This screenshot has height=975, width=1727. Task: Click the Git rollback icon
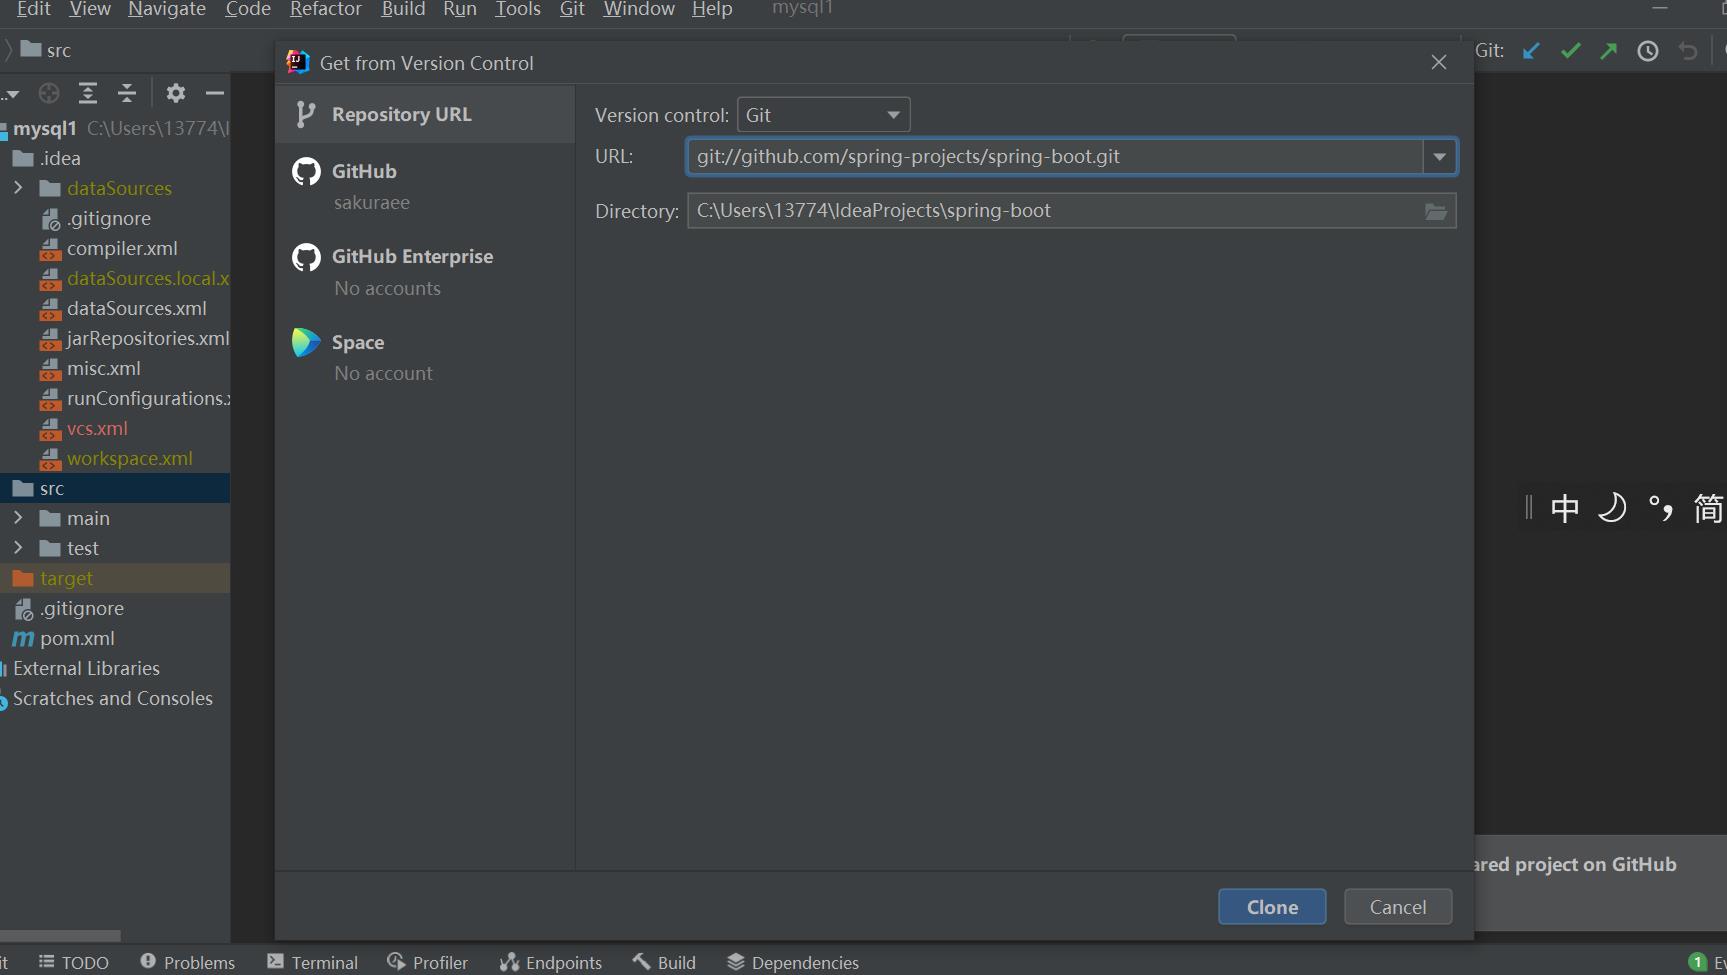coord(1688,51)
